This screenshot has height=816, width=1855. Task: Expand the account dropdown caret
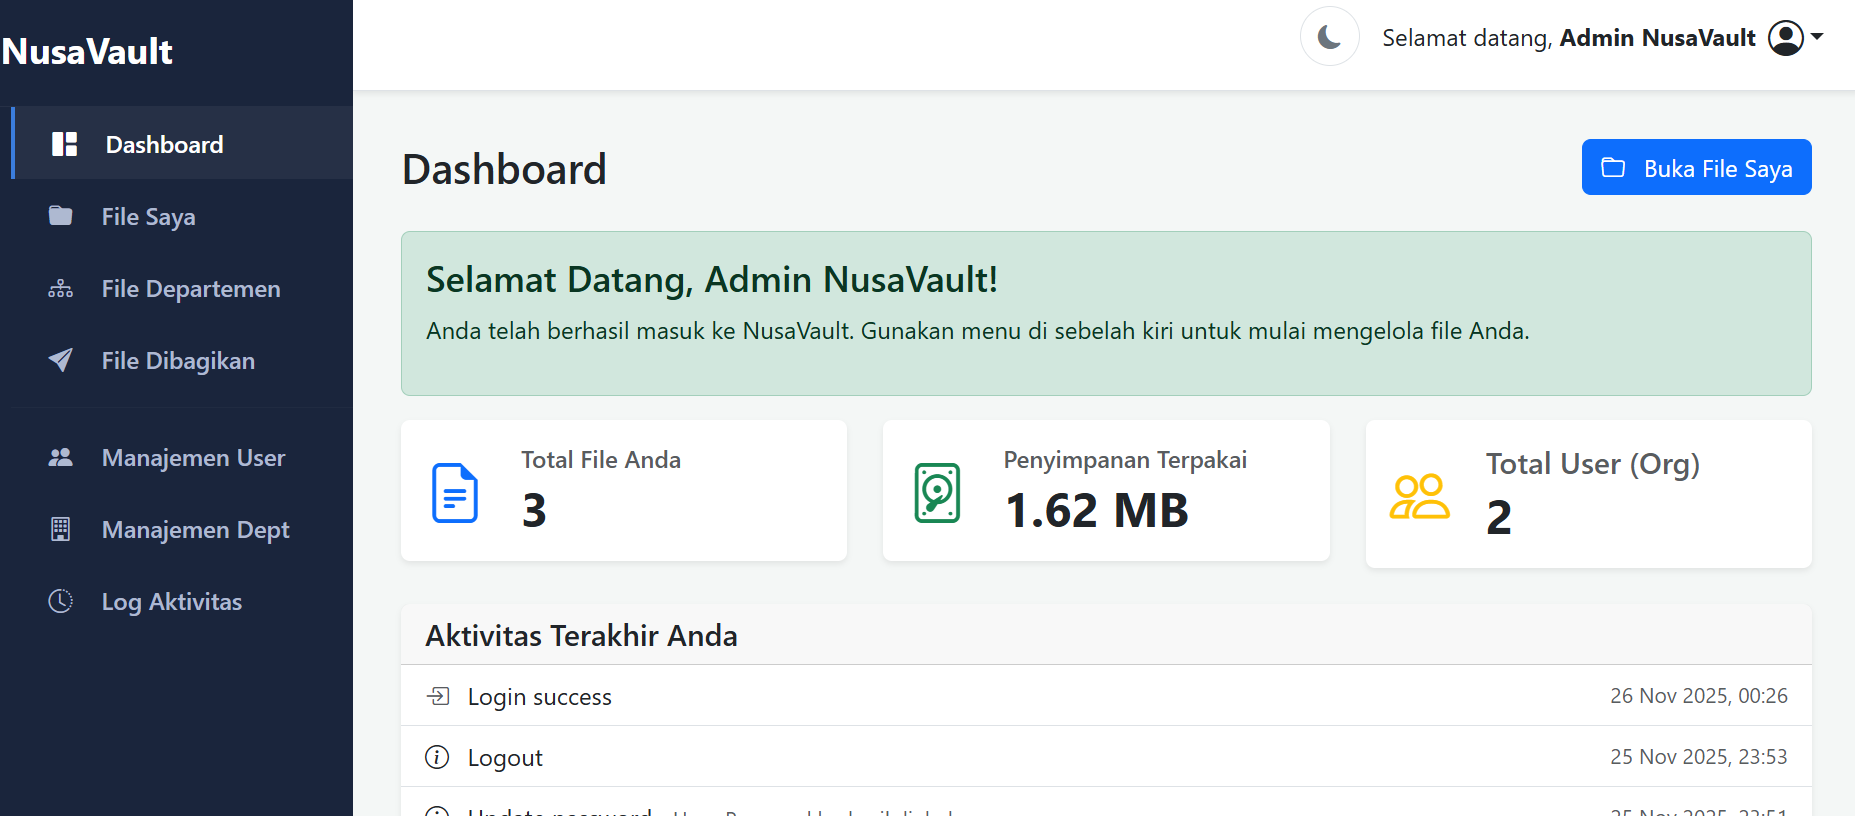click(1817, 37)
